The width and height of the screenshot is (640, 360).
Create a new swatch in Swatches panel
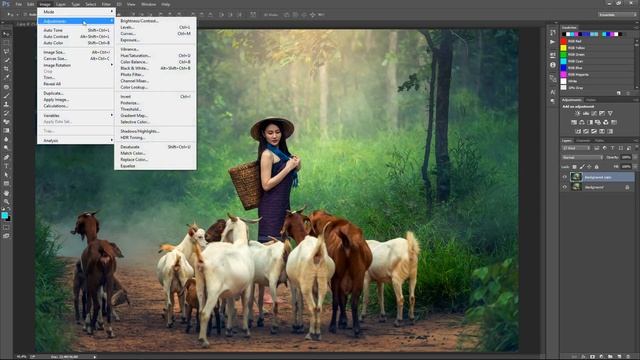point(619,93)
